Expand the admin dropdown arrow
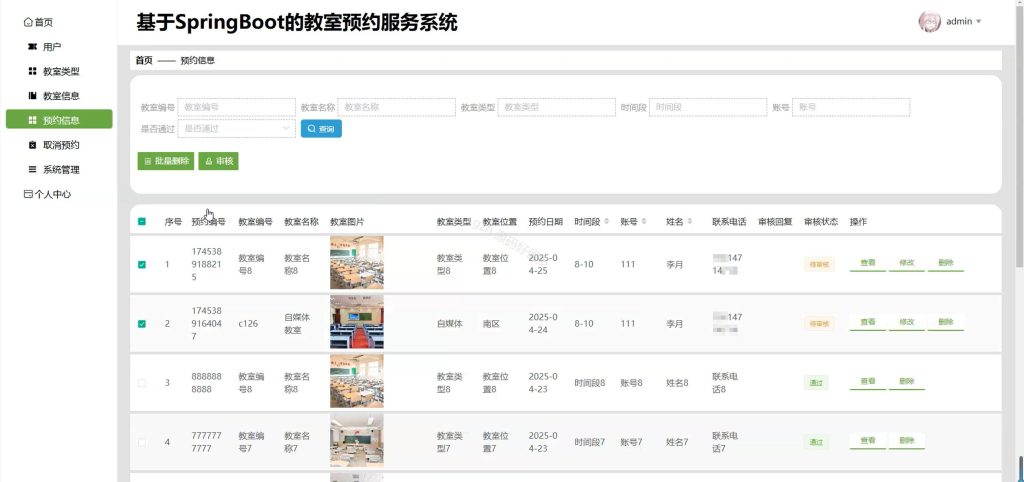The width and height of the screenshot is (1024, 482). [x=978, y=22]
